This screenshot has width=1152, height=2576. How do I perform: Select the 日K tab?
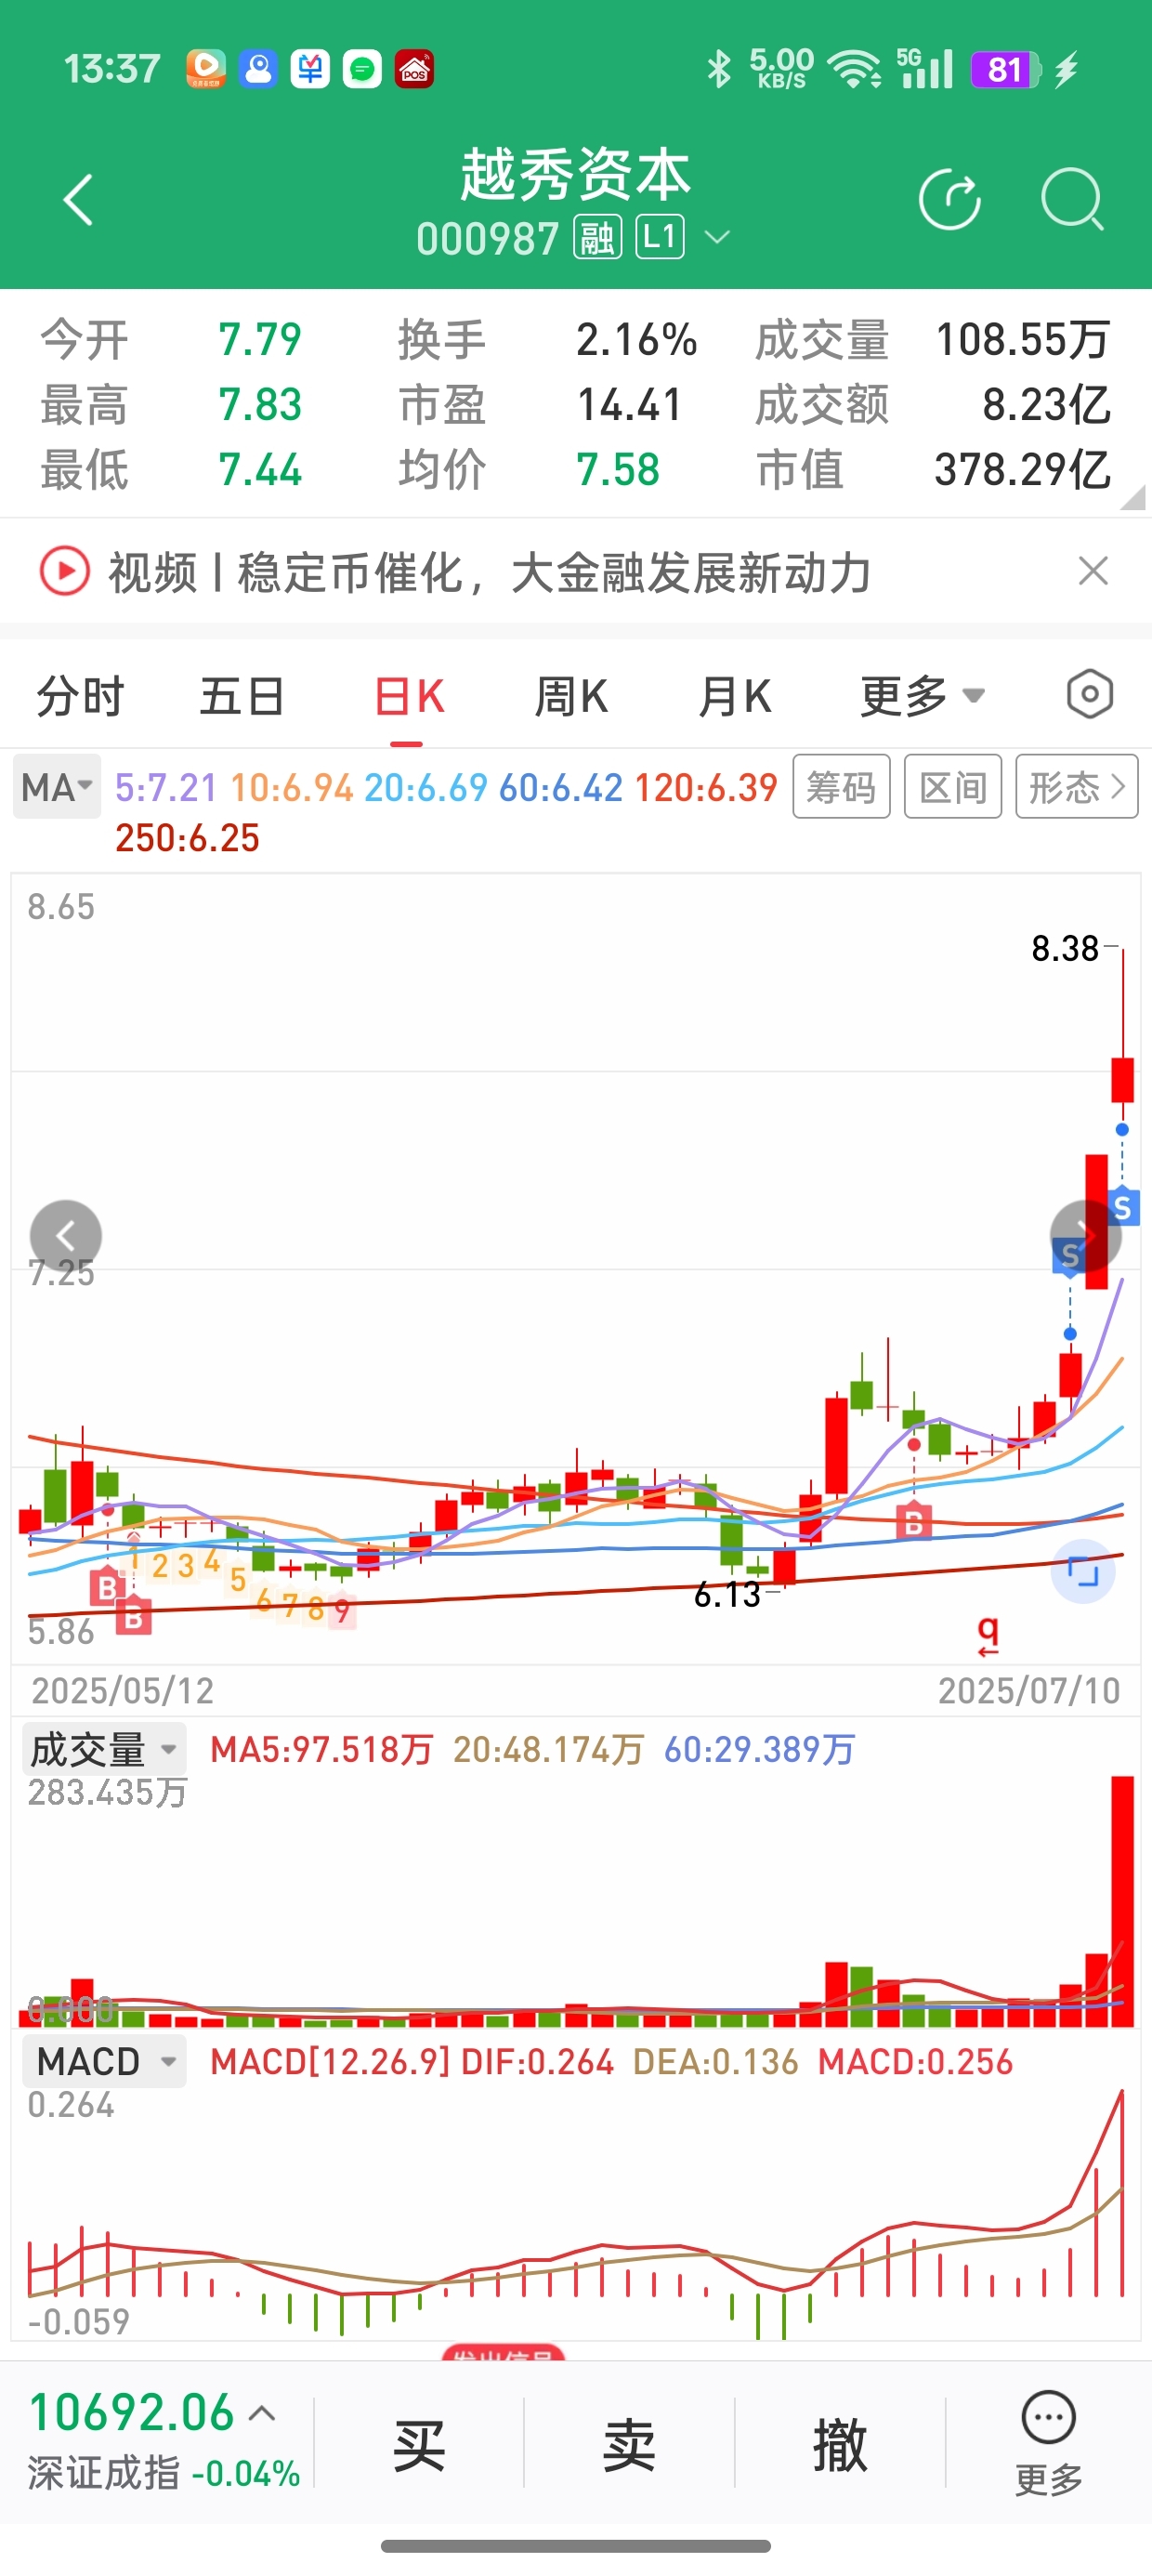point(408,696)
